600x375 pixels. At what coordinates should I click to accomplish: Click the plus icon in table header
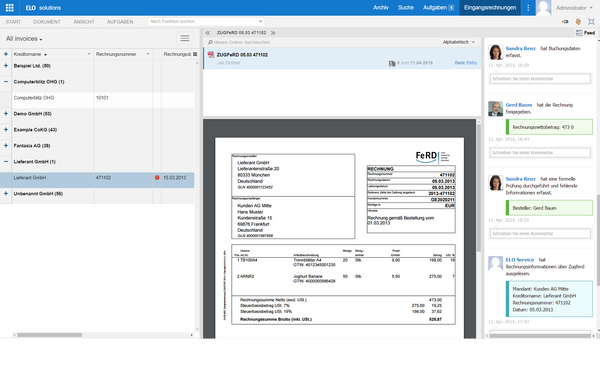click(x=6, y=54)
